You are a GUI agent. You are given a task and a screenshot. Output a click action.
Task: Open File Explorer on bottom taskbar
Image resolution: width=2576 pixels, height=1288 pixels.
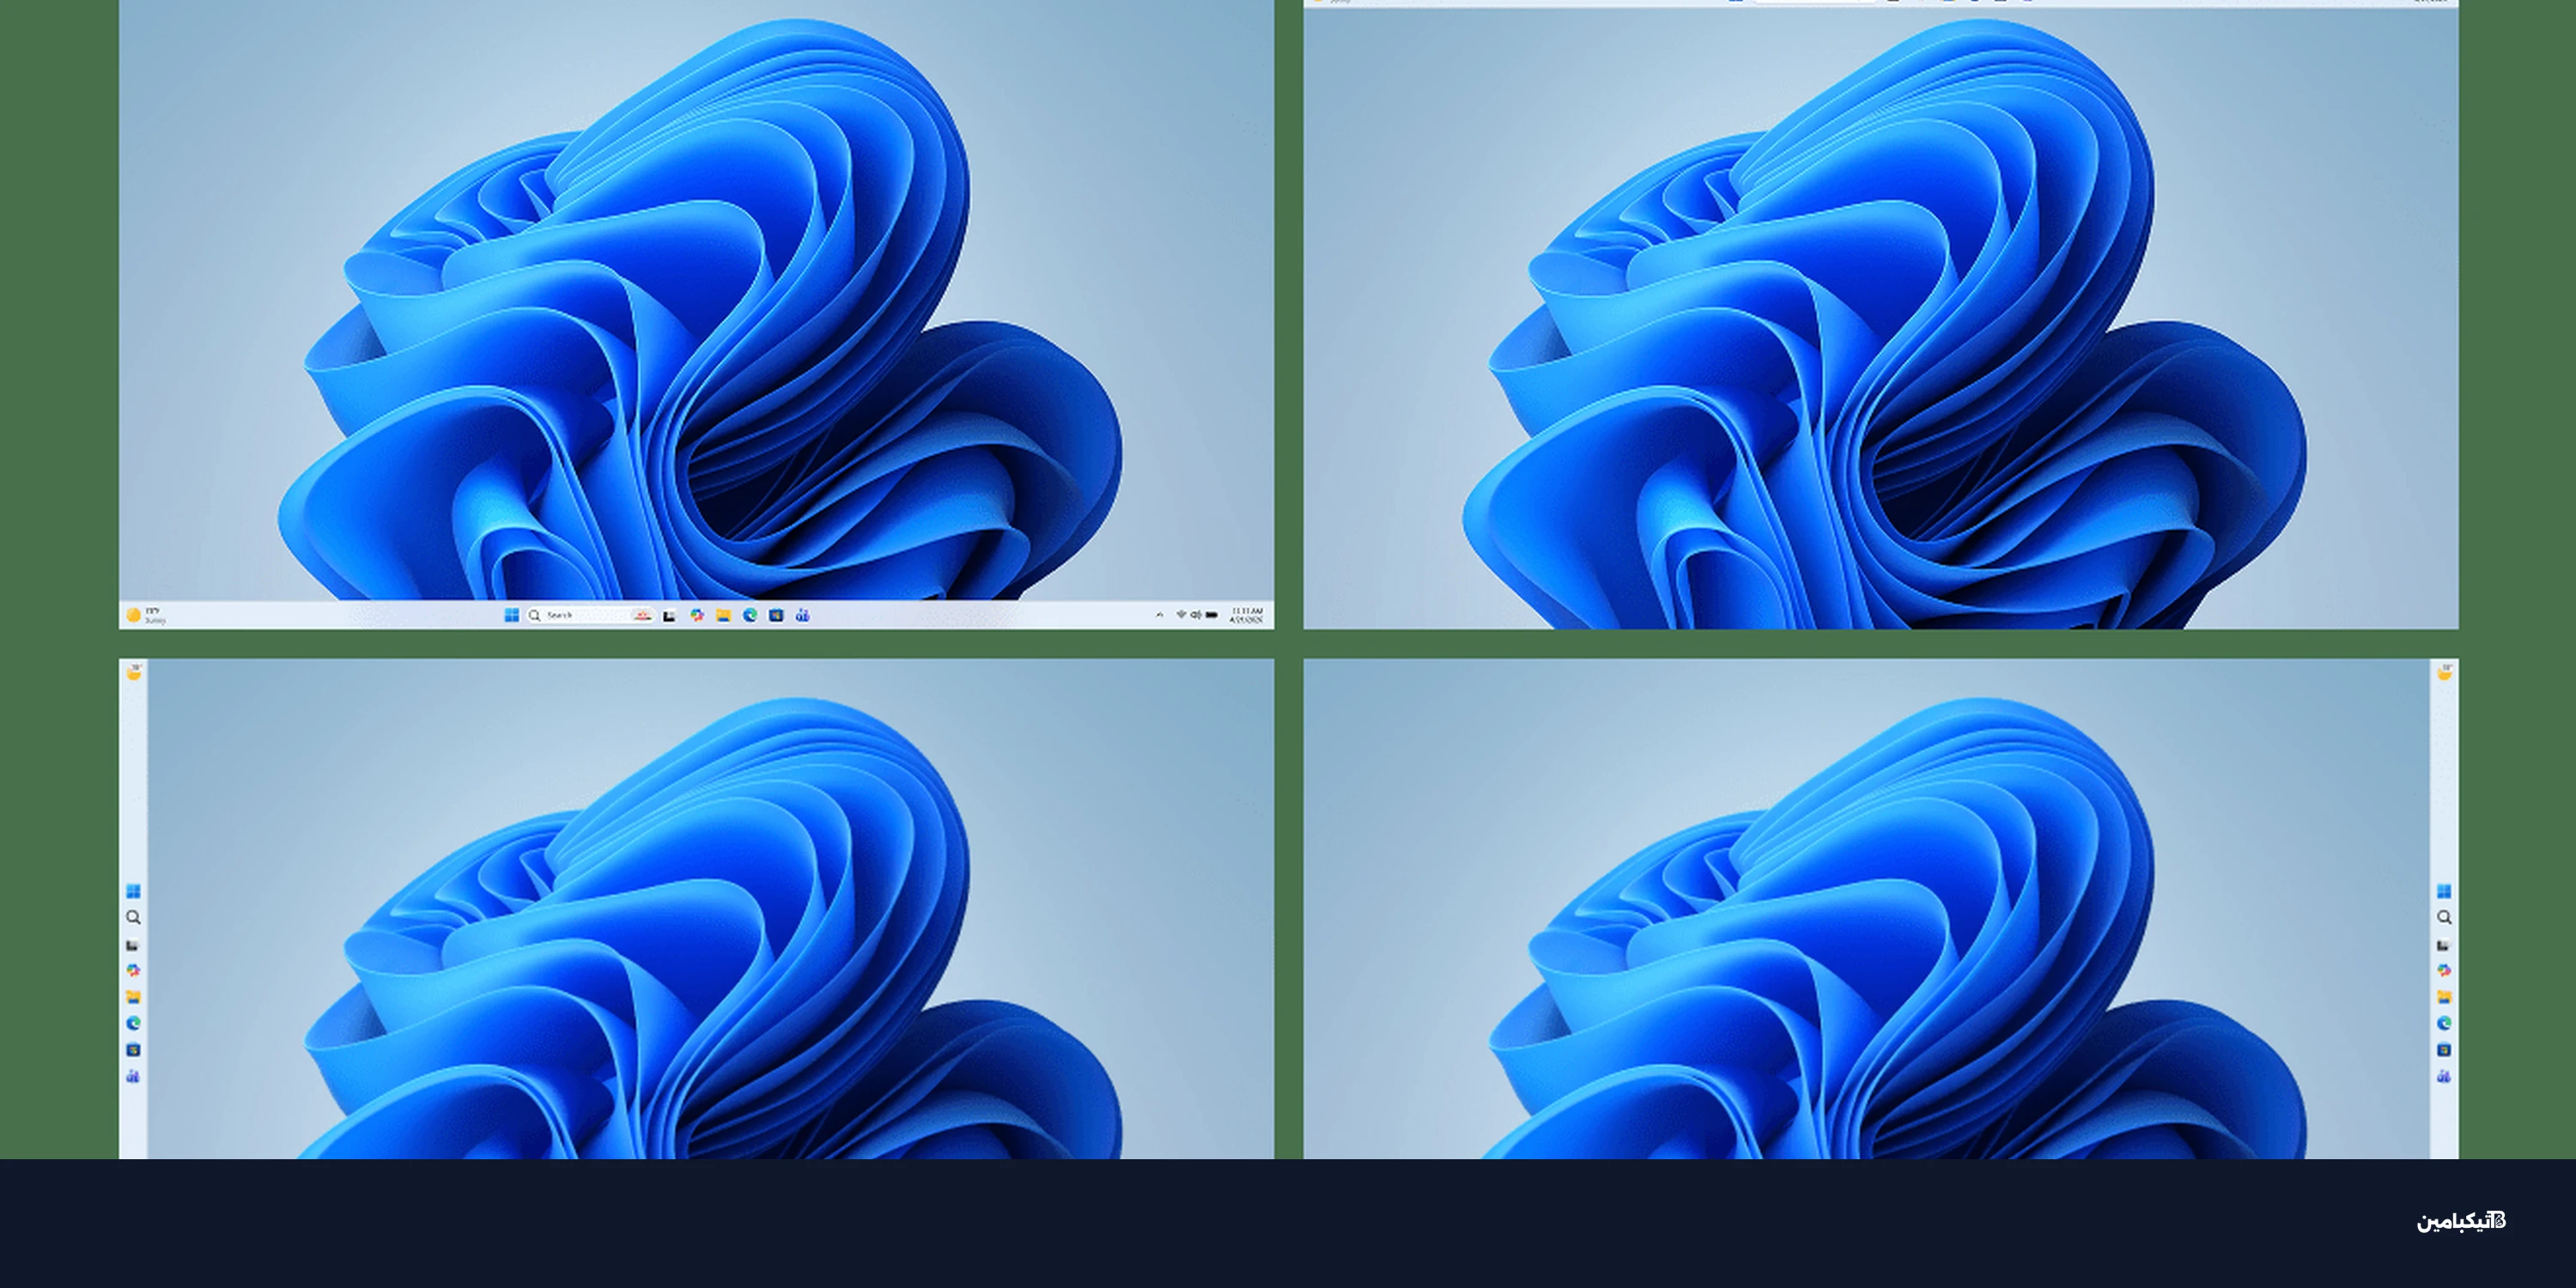coord(723,615)
